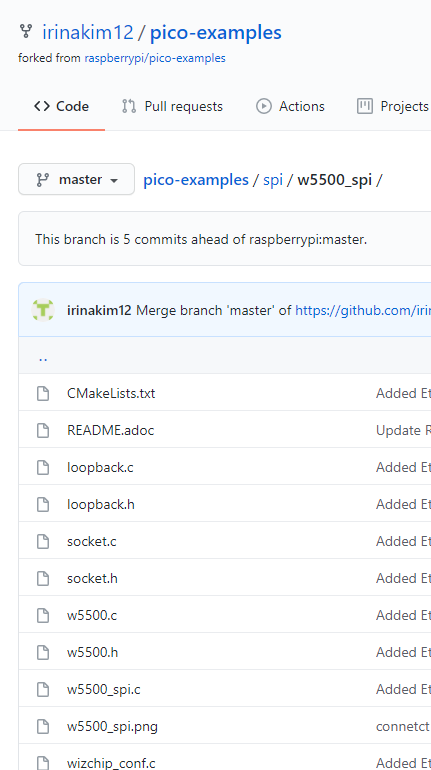Open the loopback.c file
The height and width of the screenshot is (770, 431).
coord(100,467)
